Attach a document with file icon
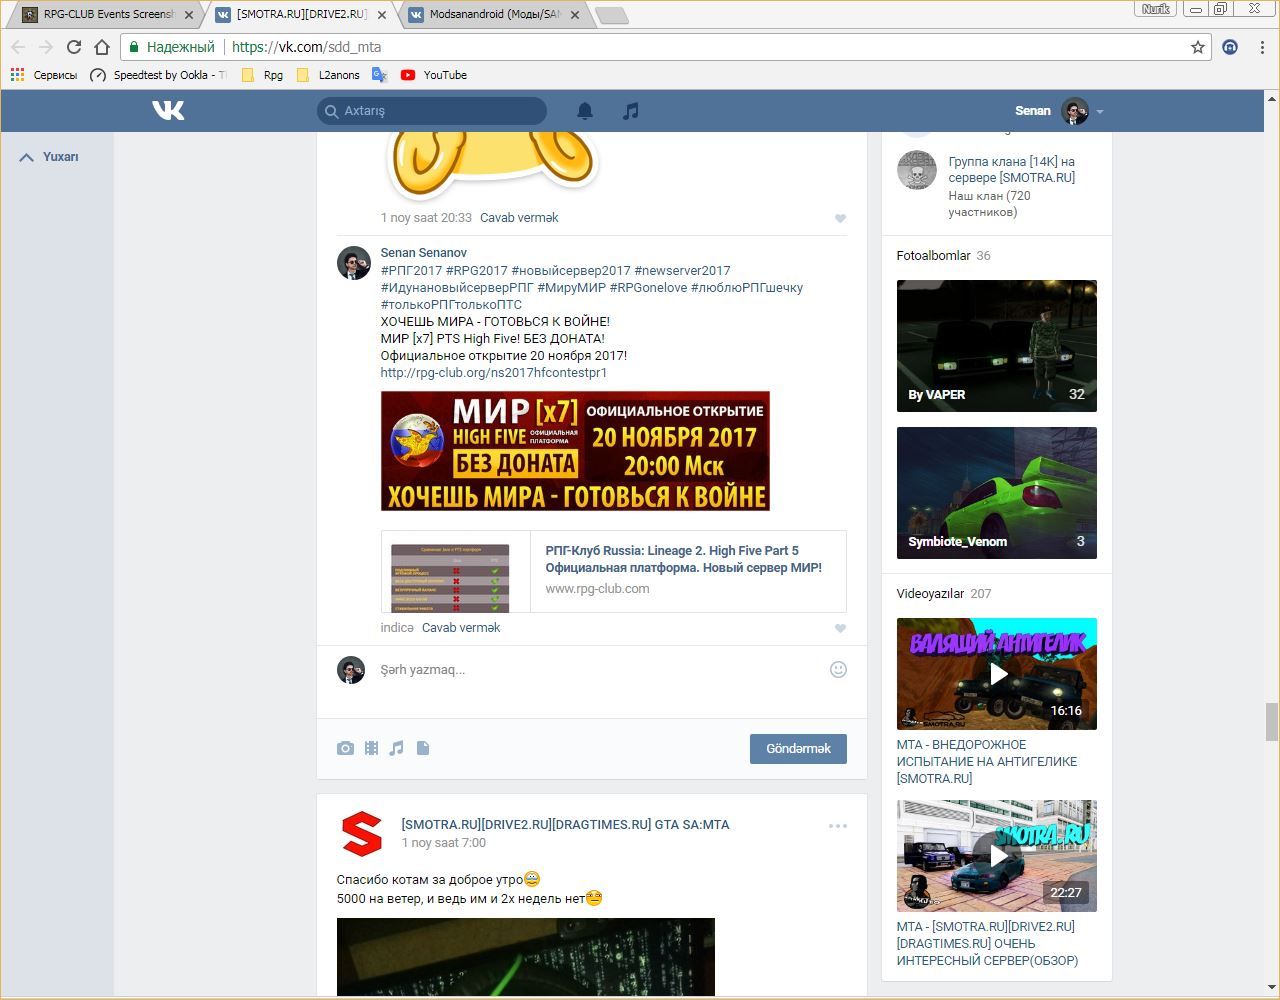This screenshot has height=1000, width=1280. pos(423,748)
